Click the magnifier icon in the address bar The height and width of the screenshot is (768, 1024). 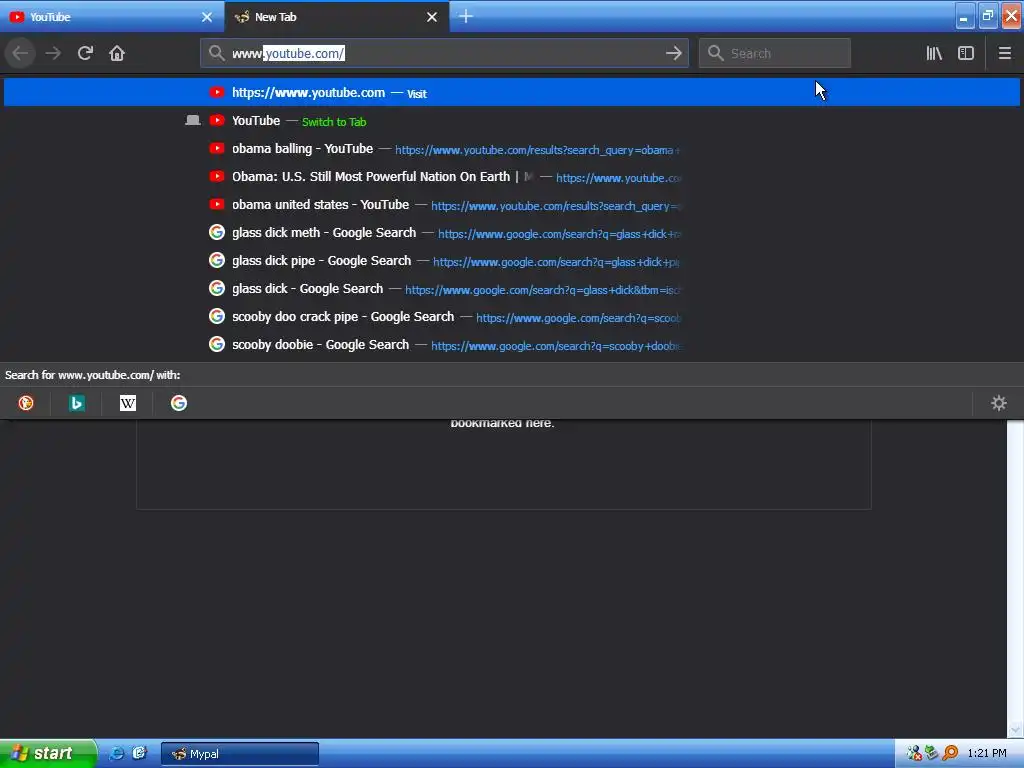(x=216, y=54)
